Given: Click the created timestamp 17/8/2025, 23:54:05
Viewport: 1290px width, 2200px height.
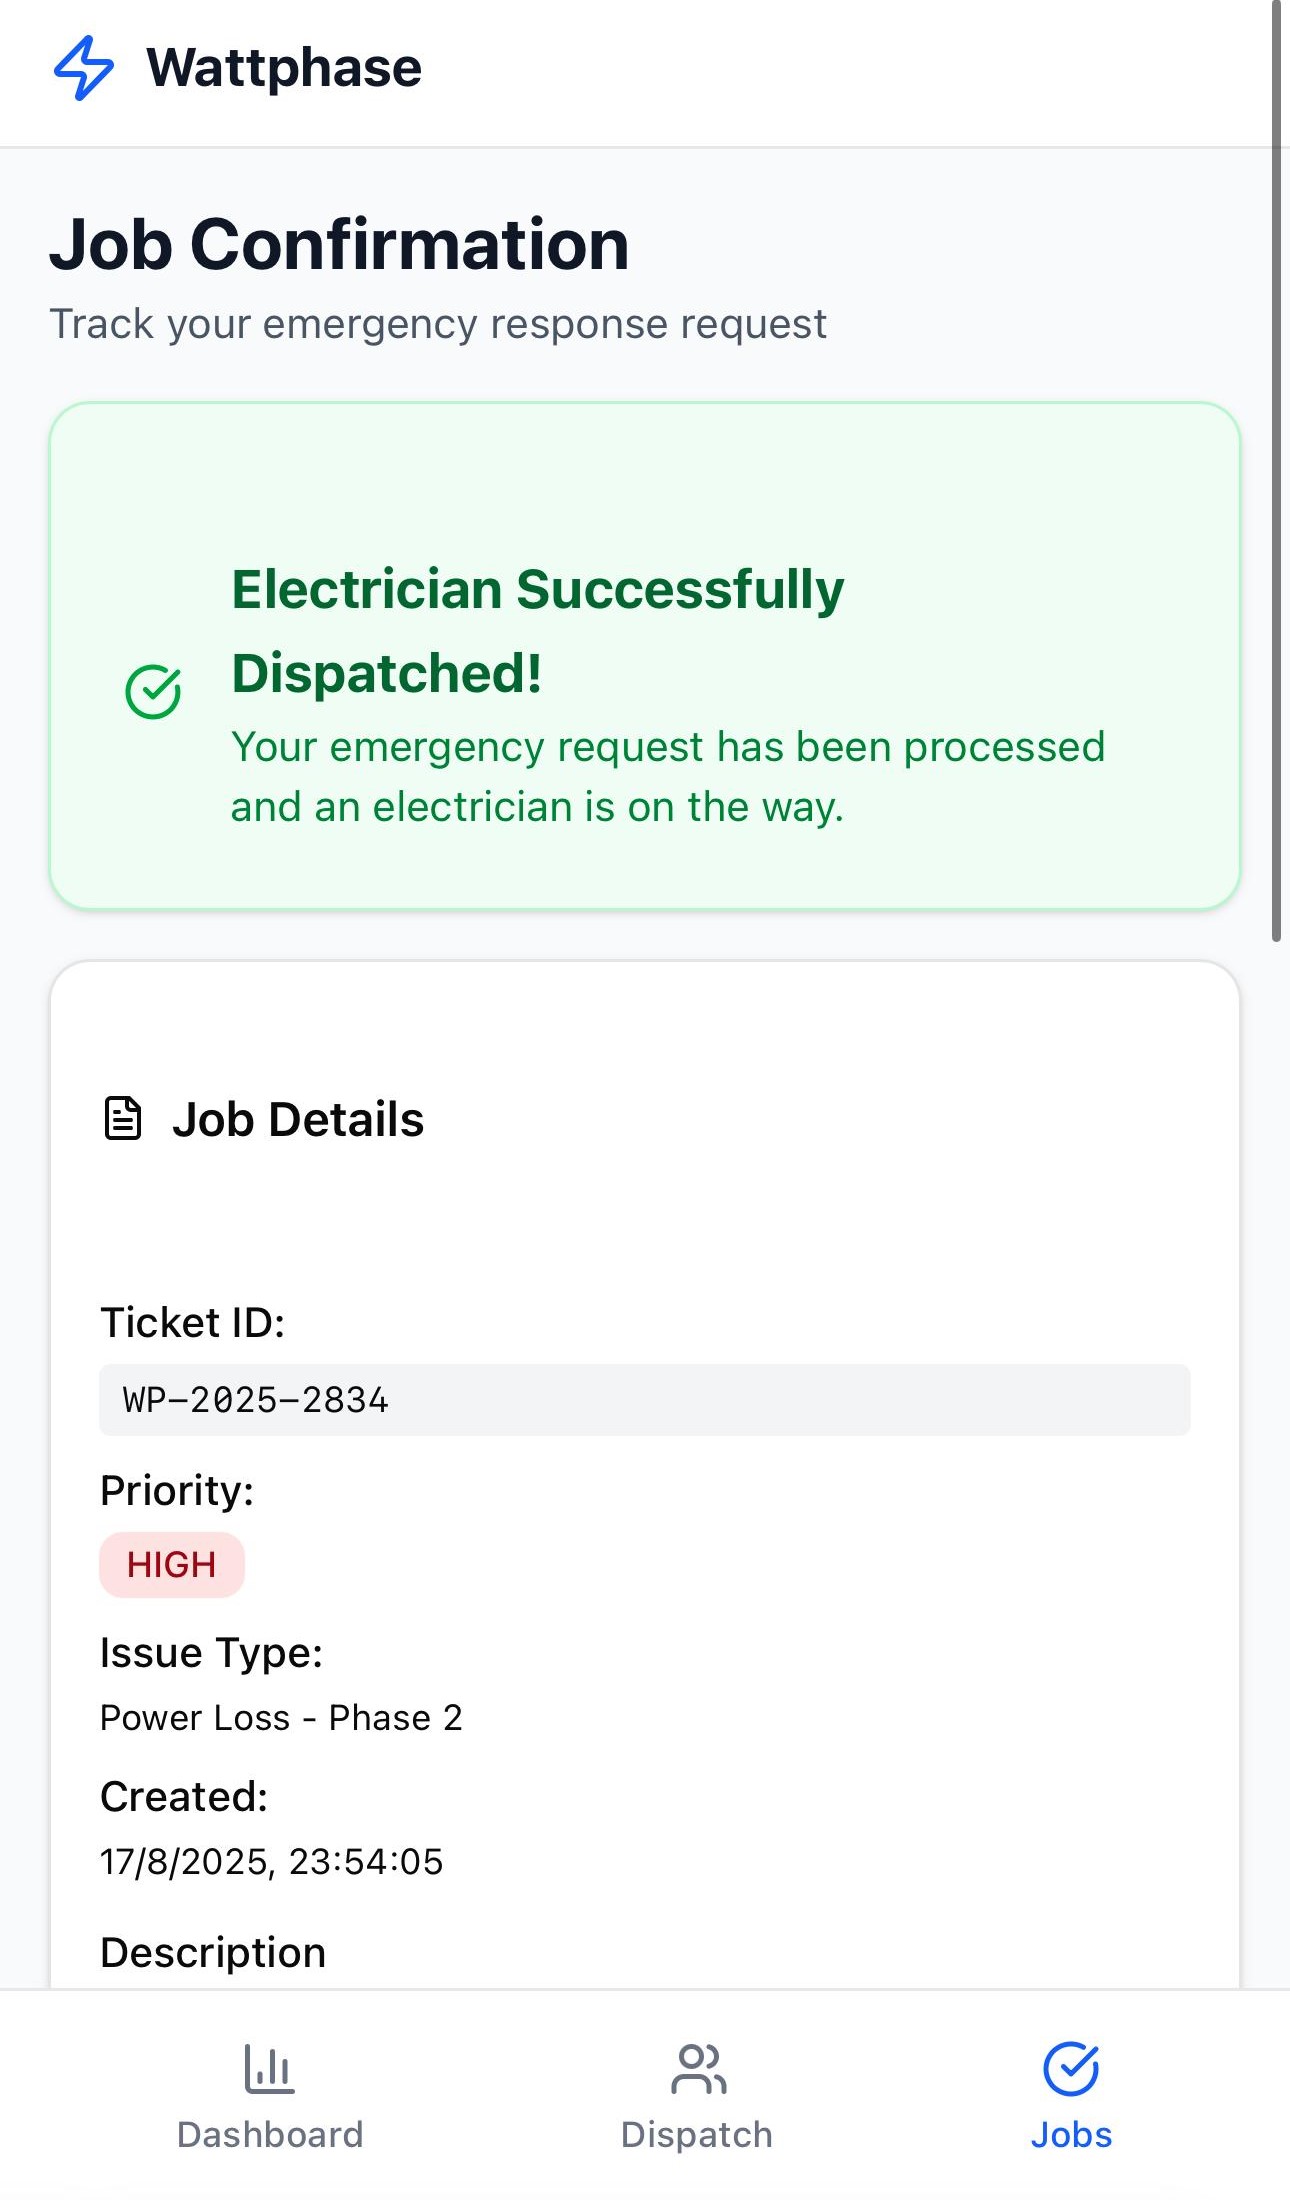Looking at the screenshot, I should pos(271,1862).
